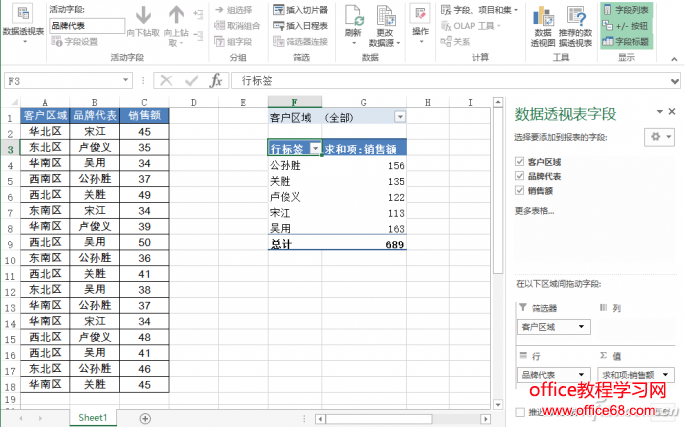685x427 pixels.
Task: Select pivot cell 公孙胜
Action: 294,165
